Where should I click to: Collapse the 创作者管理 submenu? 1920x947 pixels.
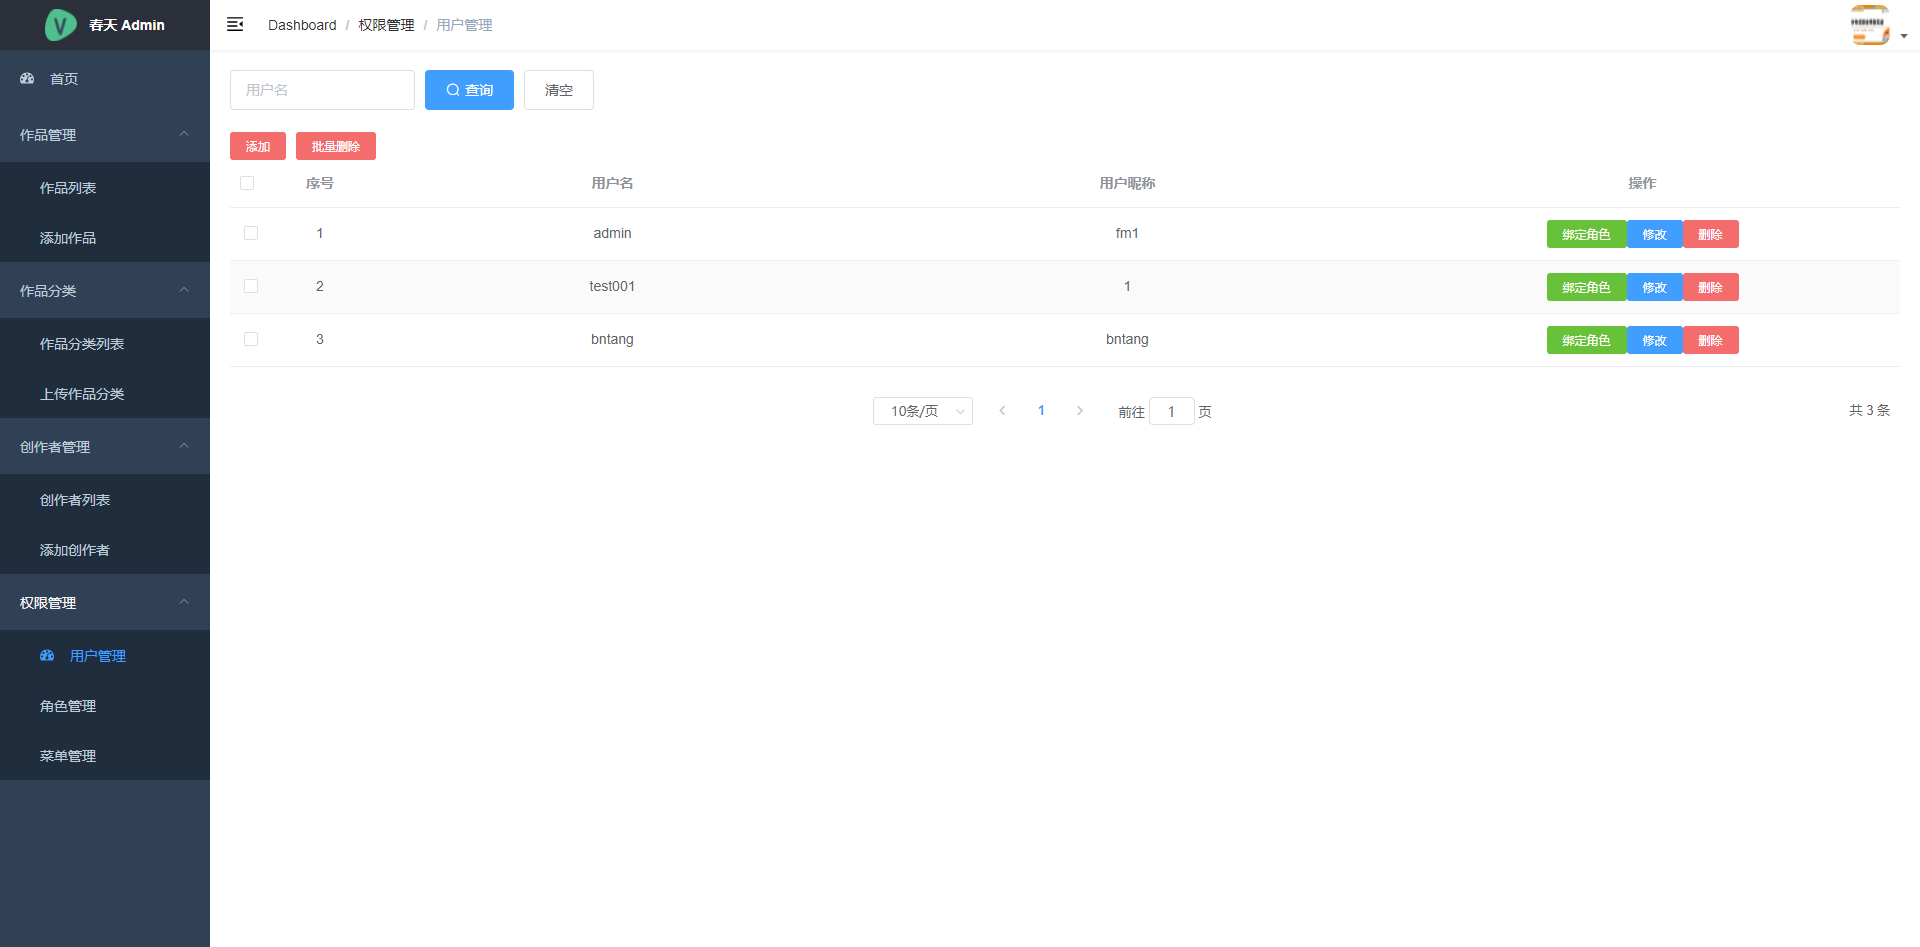[105, 446]
